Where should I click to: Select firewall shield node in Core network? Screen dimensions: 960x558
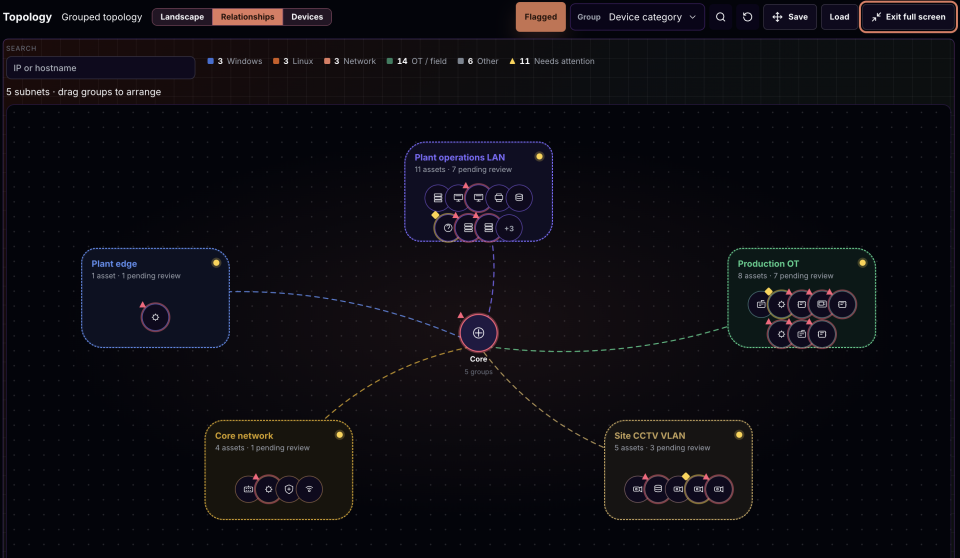point(288,489)
